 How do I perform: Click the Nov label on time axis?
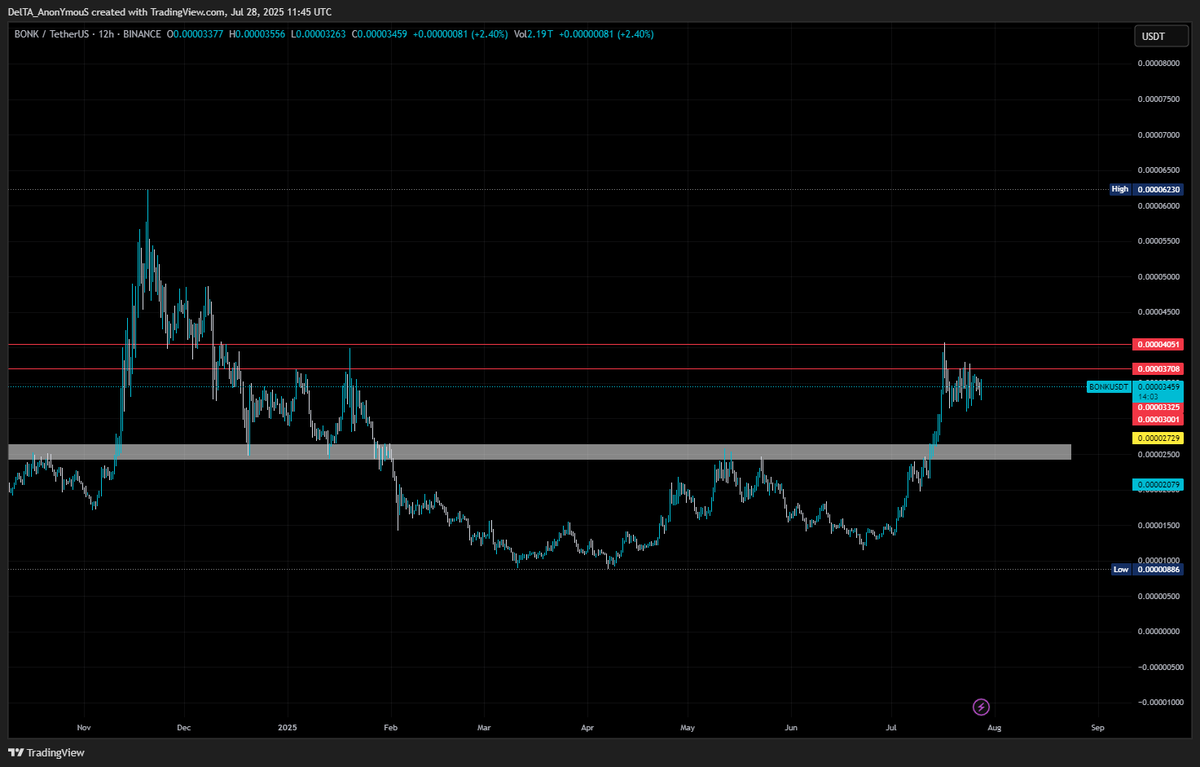(x=84, y=728)
